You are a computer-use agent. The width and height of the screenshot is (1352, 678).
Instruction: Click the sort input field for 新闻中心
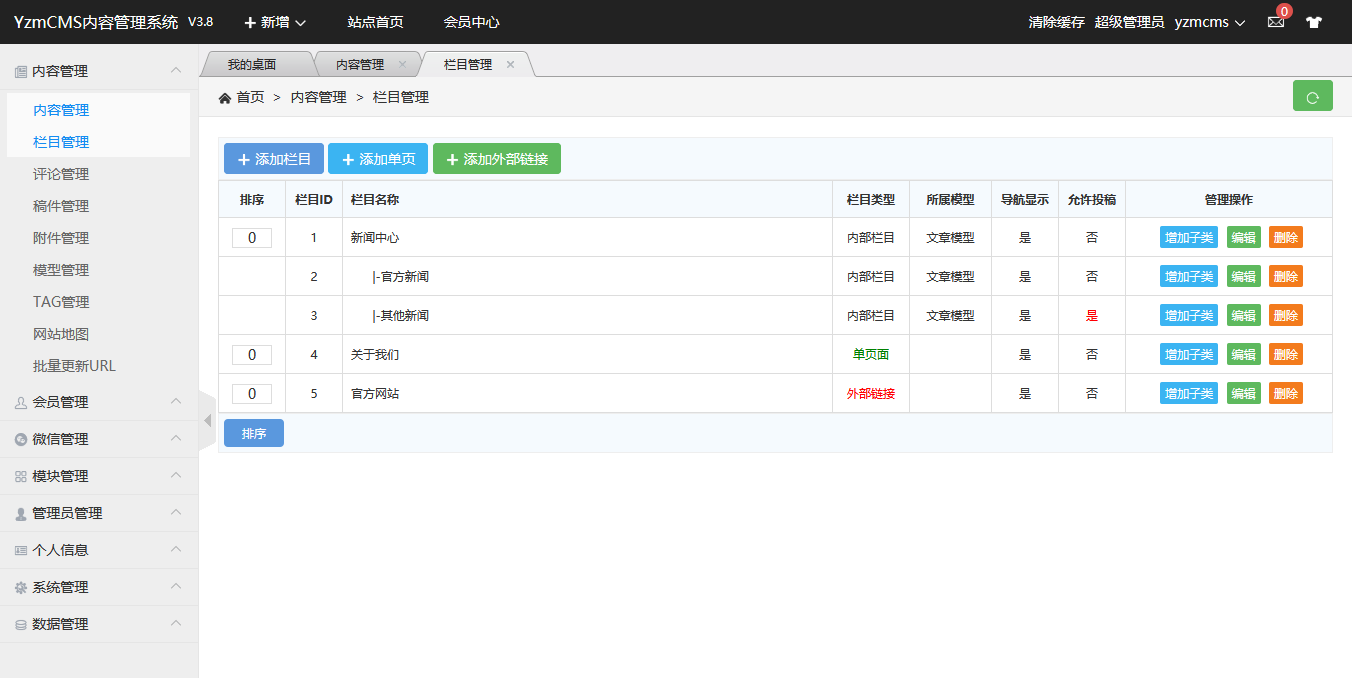point(252,238)
